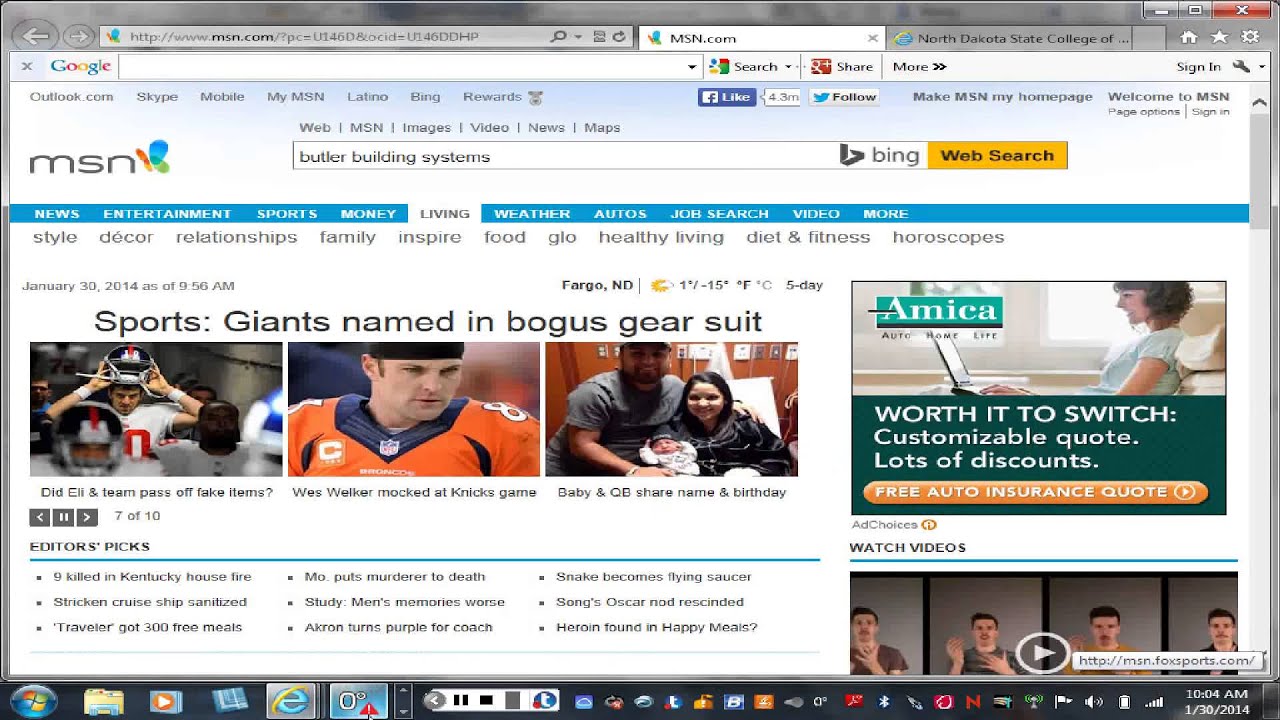The image size is (1280, 720).
Task: Click the Bluetooth tray icon
Action: [884, 702]
